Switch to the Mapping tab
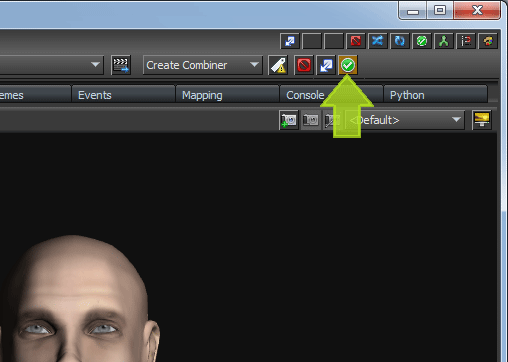This screenshot has width=508, height=362. point(227,95)
